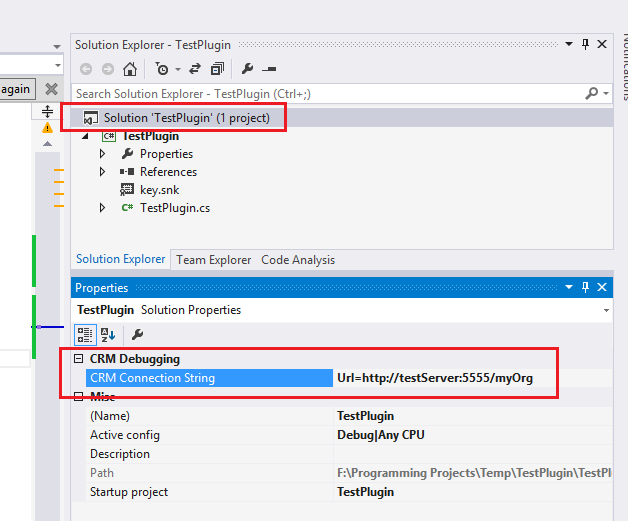
Task: Click the Preview Selected Items icon
Action: click(270, 69)
